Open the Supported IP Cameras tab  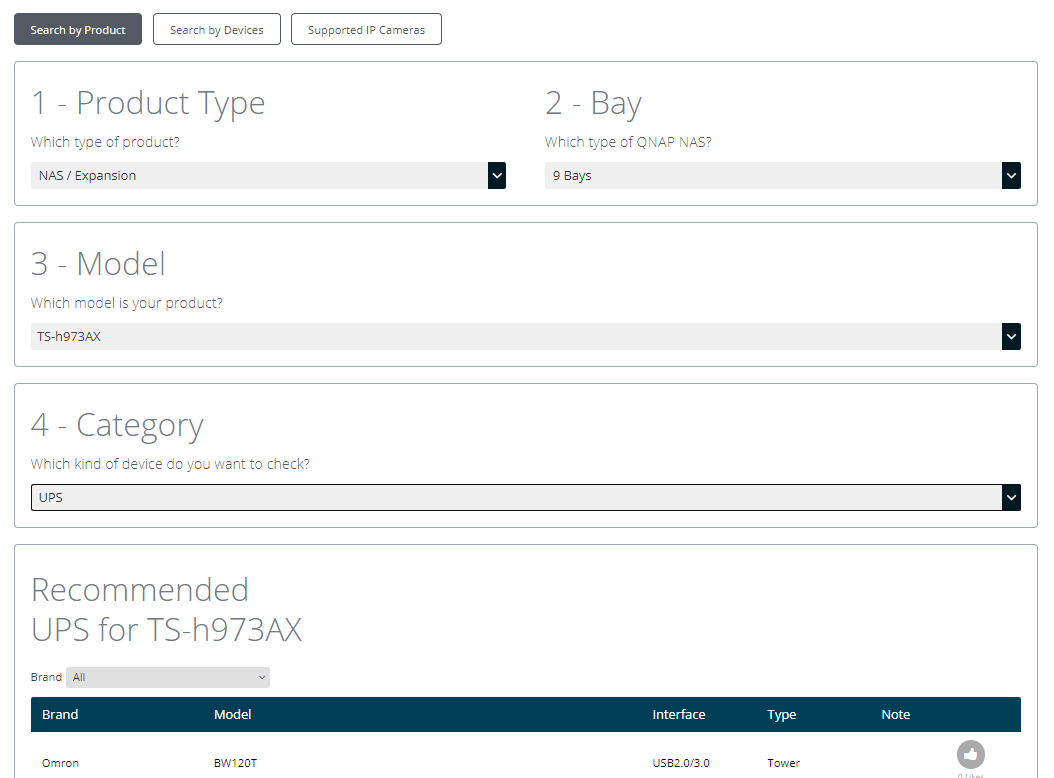pos(366,30)
